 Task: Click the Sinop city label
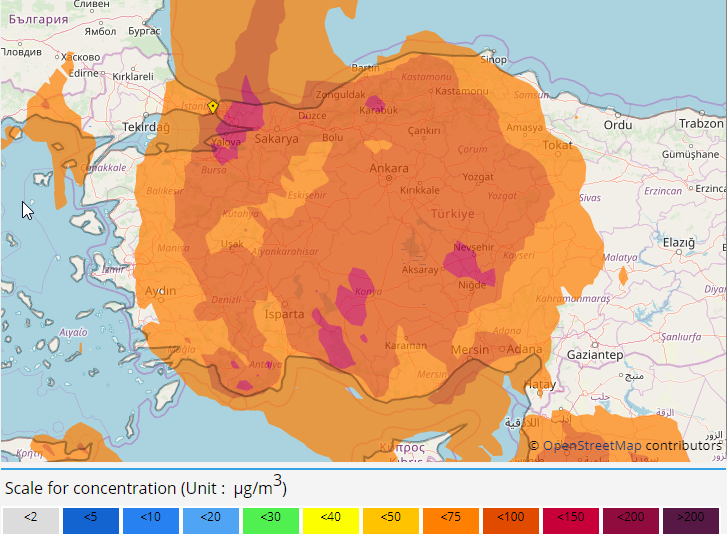(494, 59)
